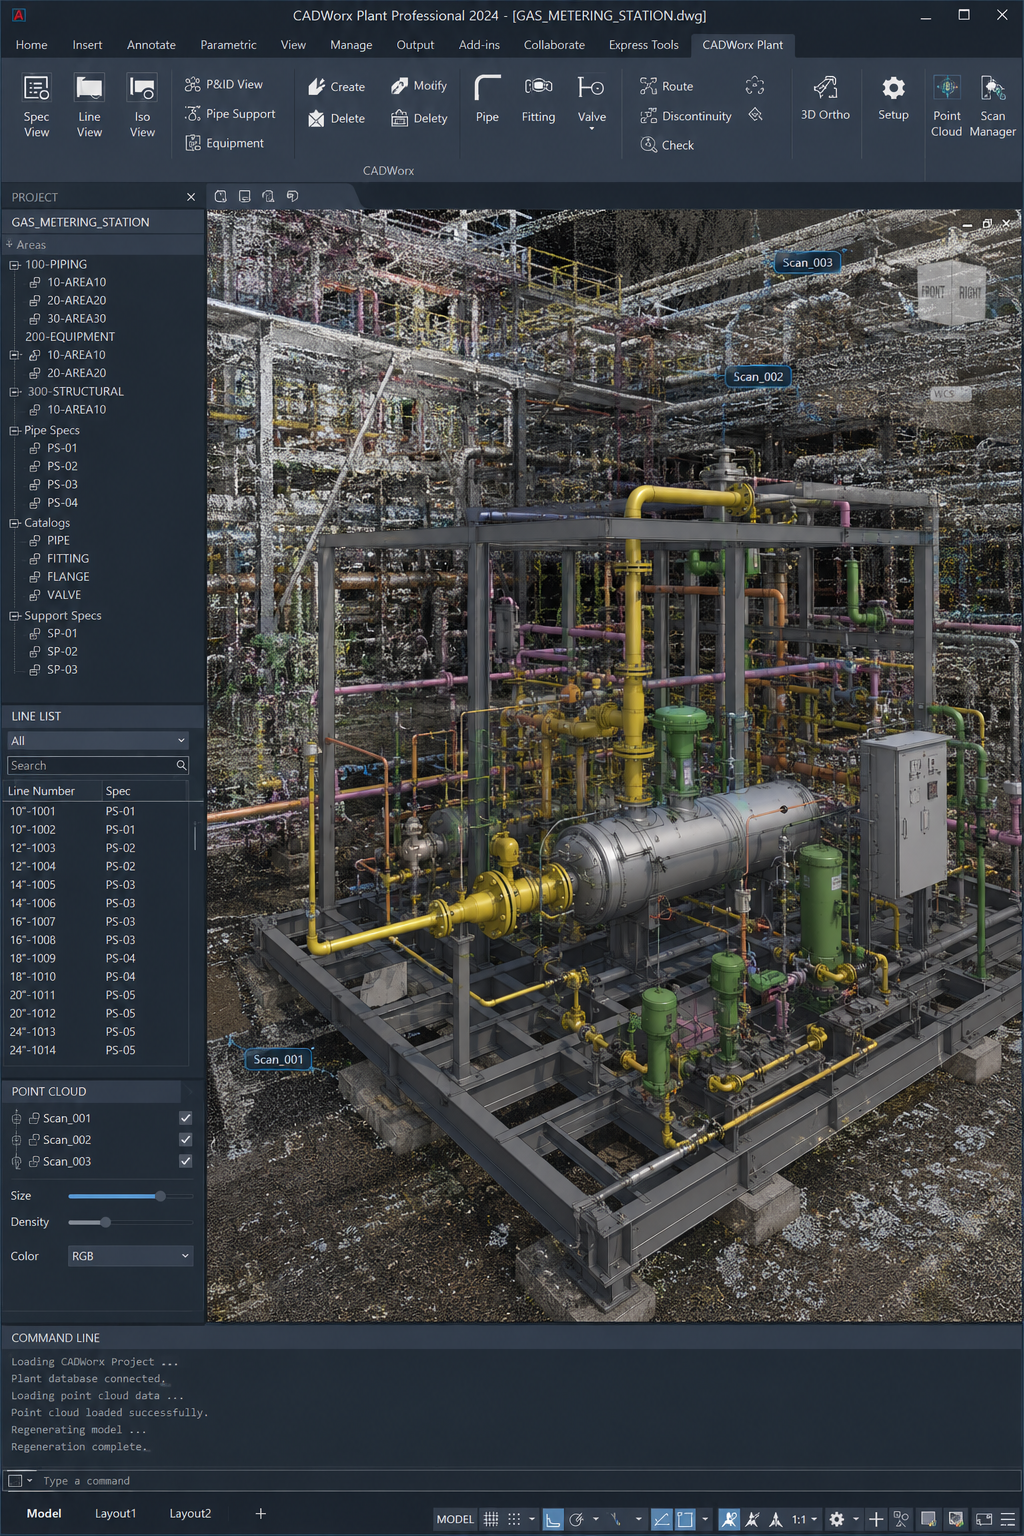
Task: Expand the Valve tool dropdown arrow
Action: click(x=591, y=129)
